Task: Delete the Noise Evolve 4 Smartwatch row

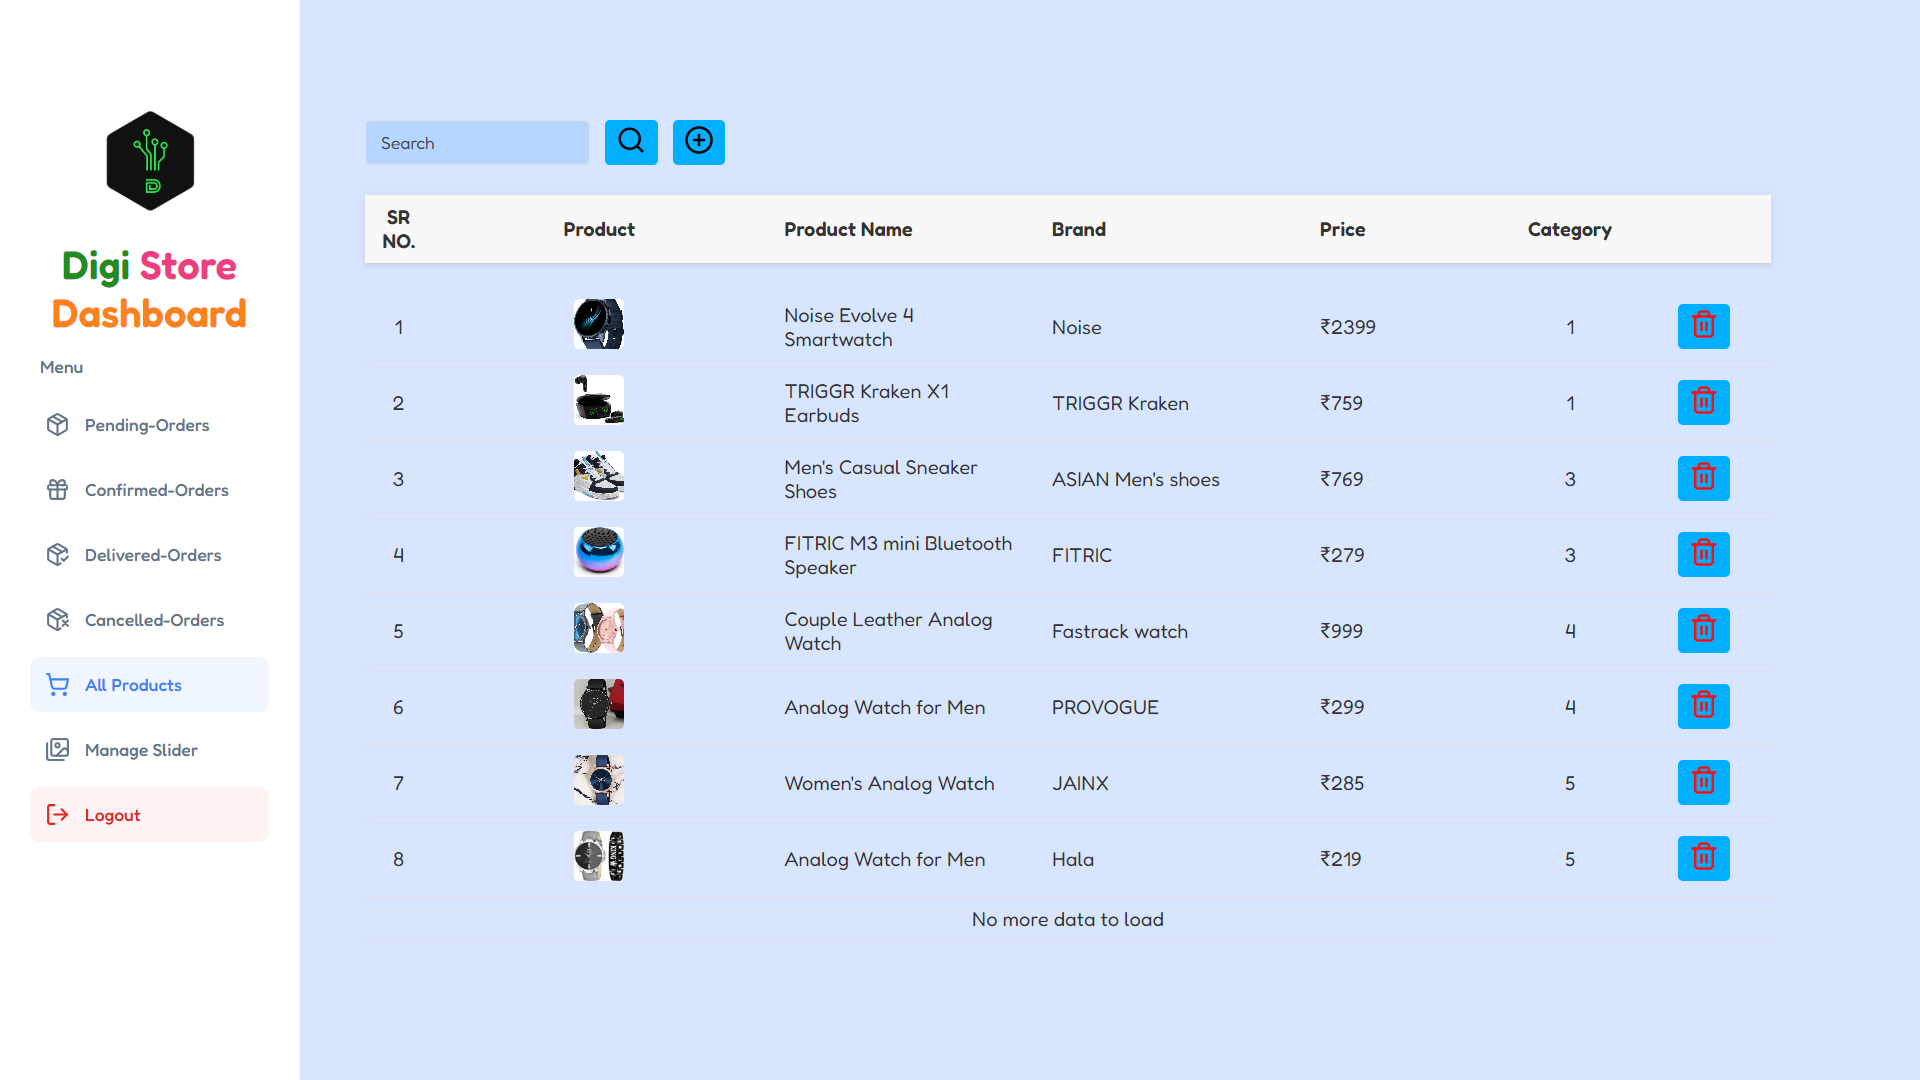Action: click(1704, 327)
